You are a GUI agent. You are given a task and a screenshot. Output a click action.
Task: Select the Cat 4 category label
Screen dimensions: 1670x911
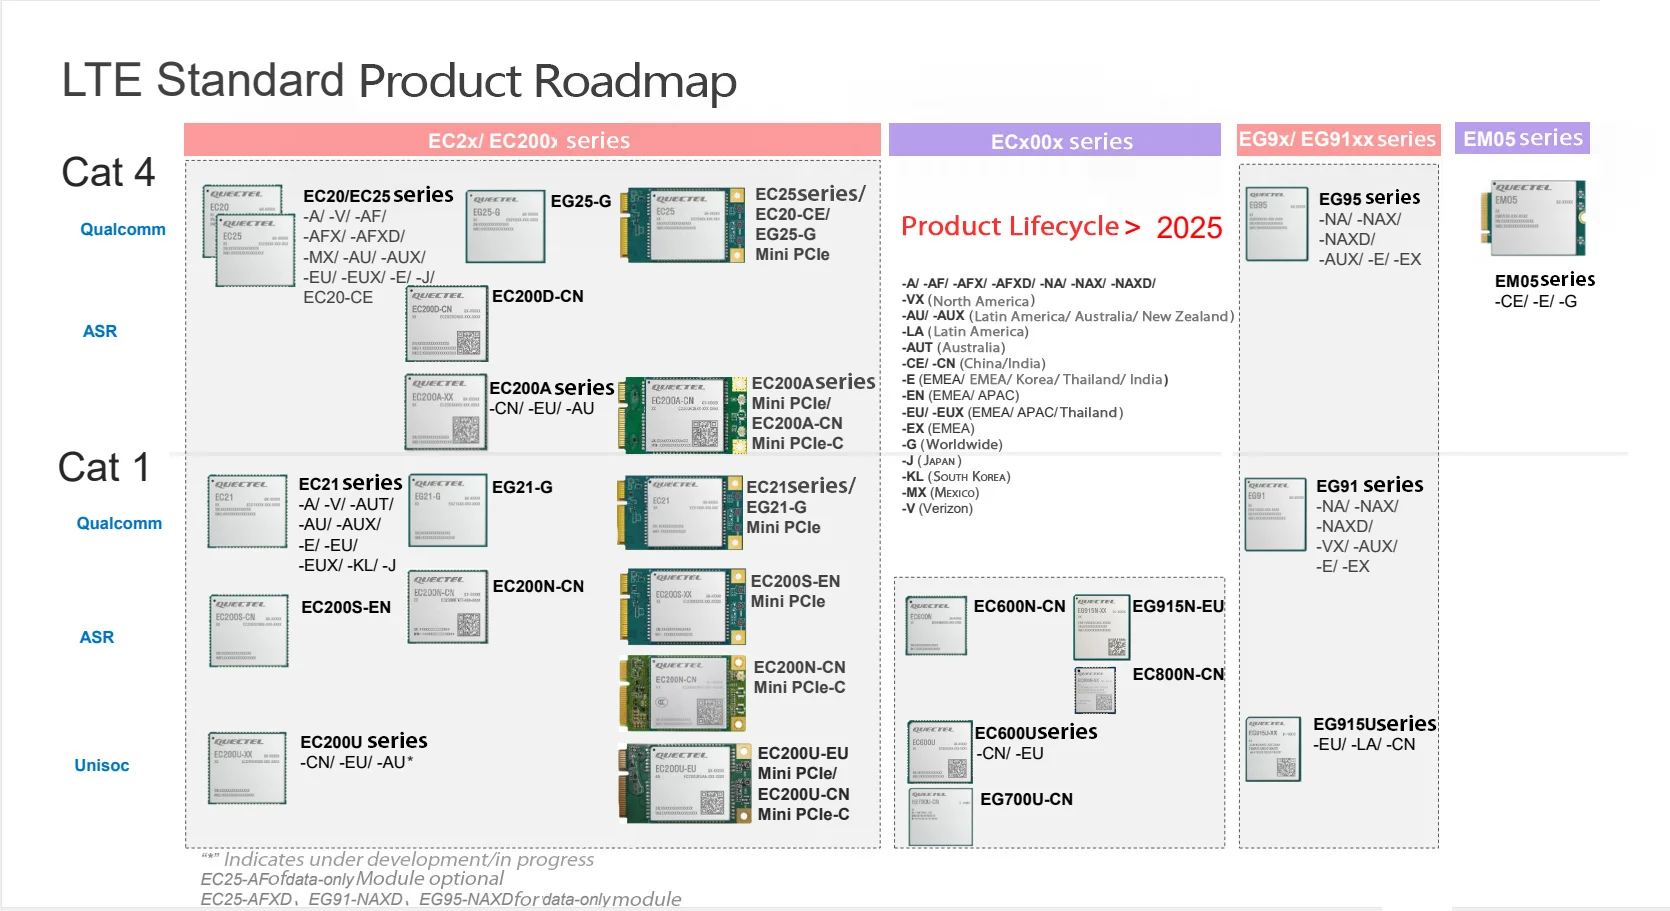coord(107,172)
